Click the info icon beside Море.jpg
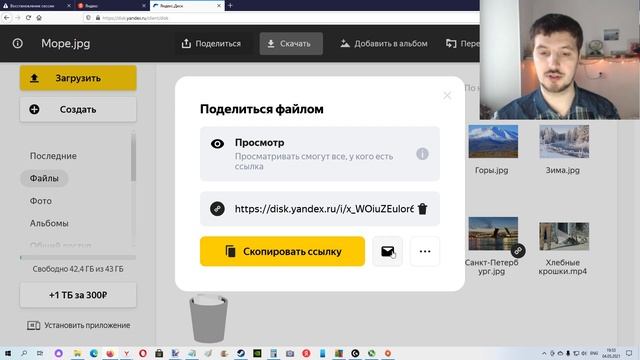This screenshot has height=360, width=640. tap(18, 43)
